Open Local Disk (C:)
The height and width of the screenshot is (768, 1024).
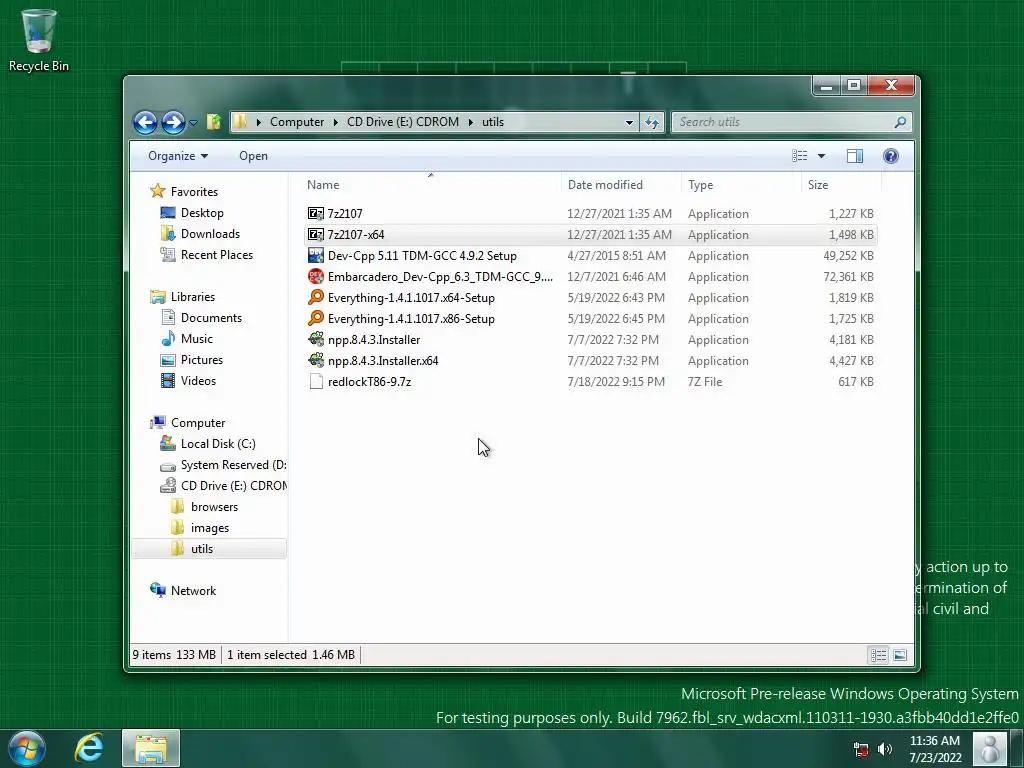(x=218, y=444)
